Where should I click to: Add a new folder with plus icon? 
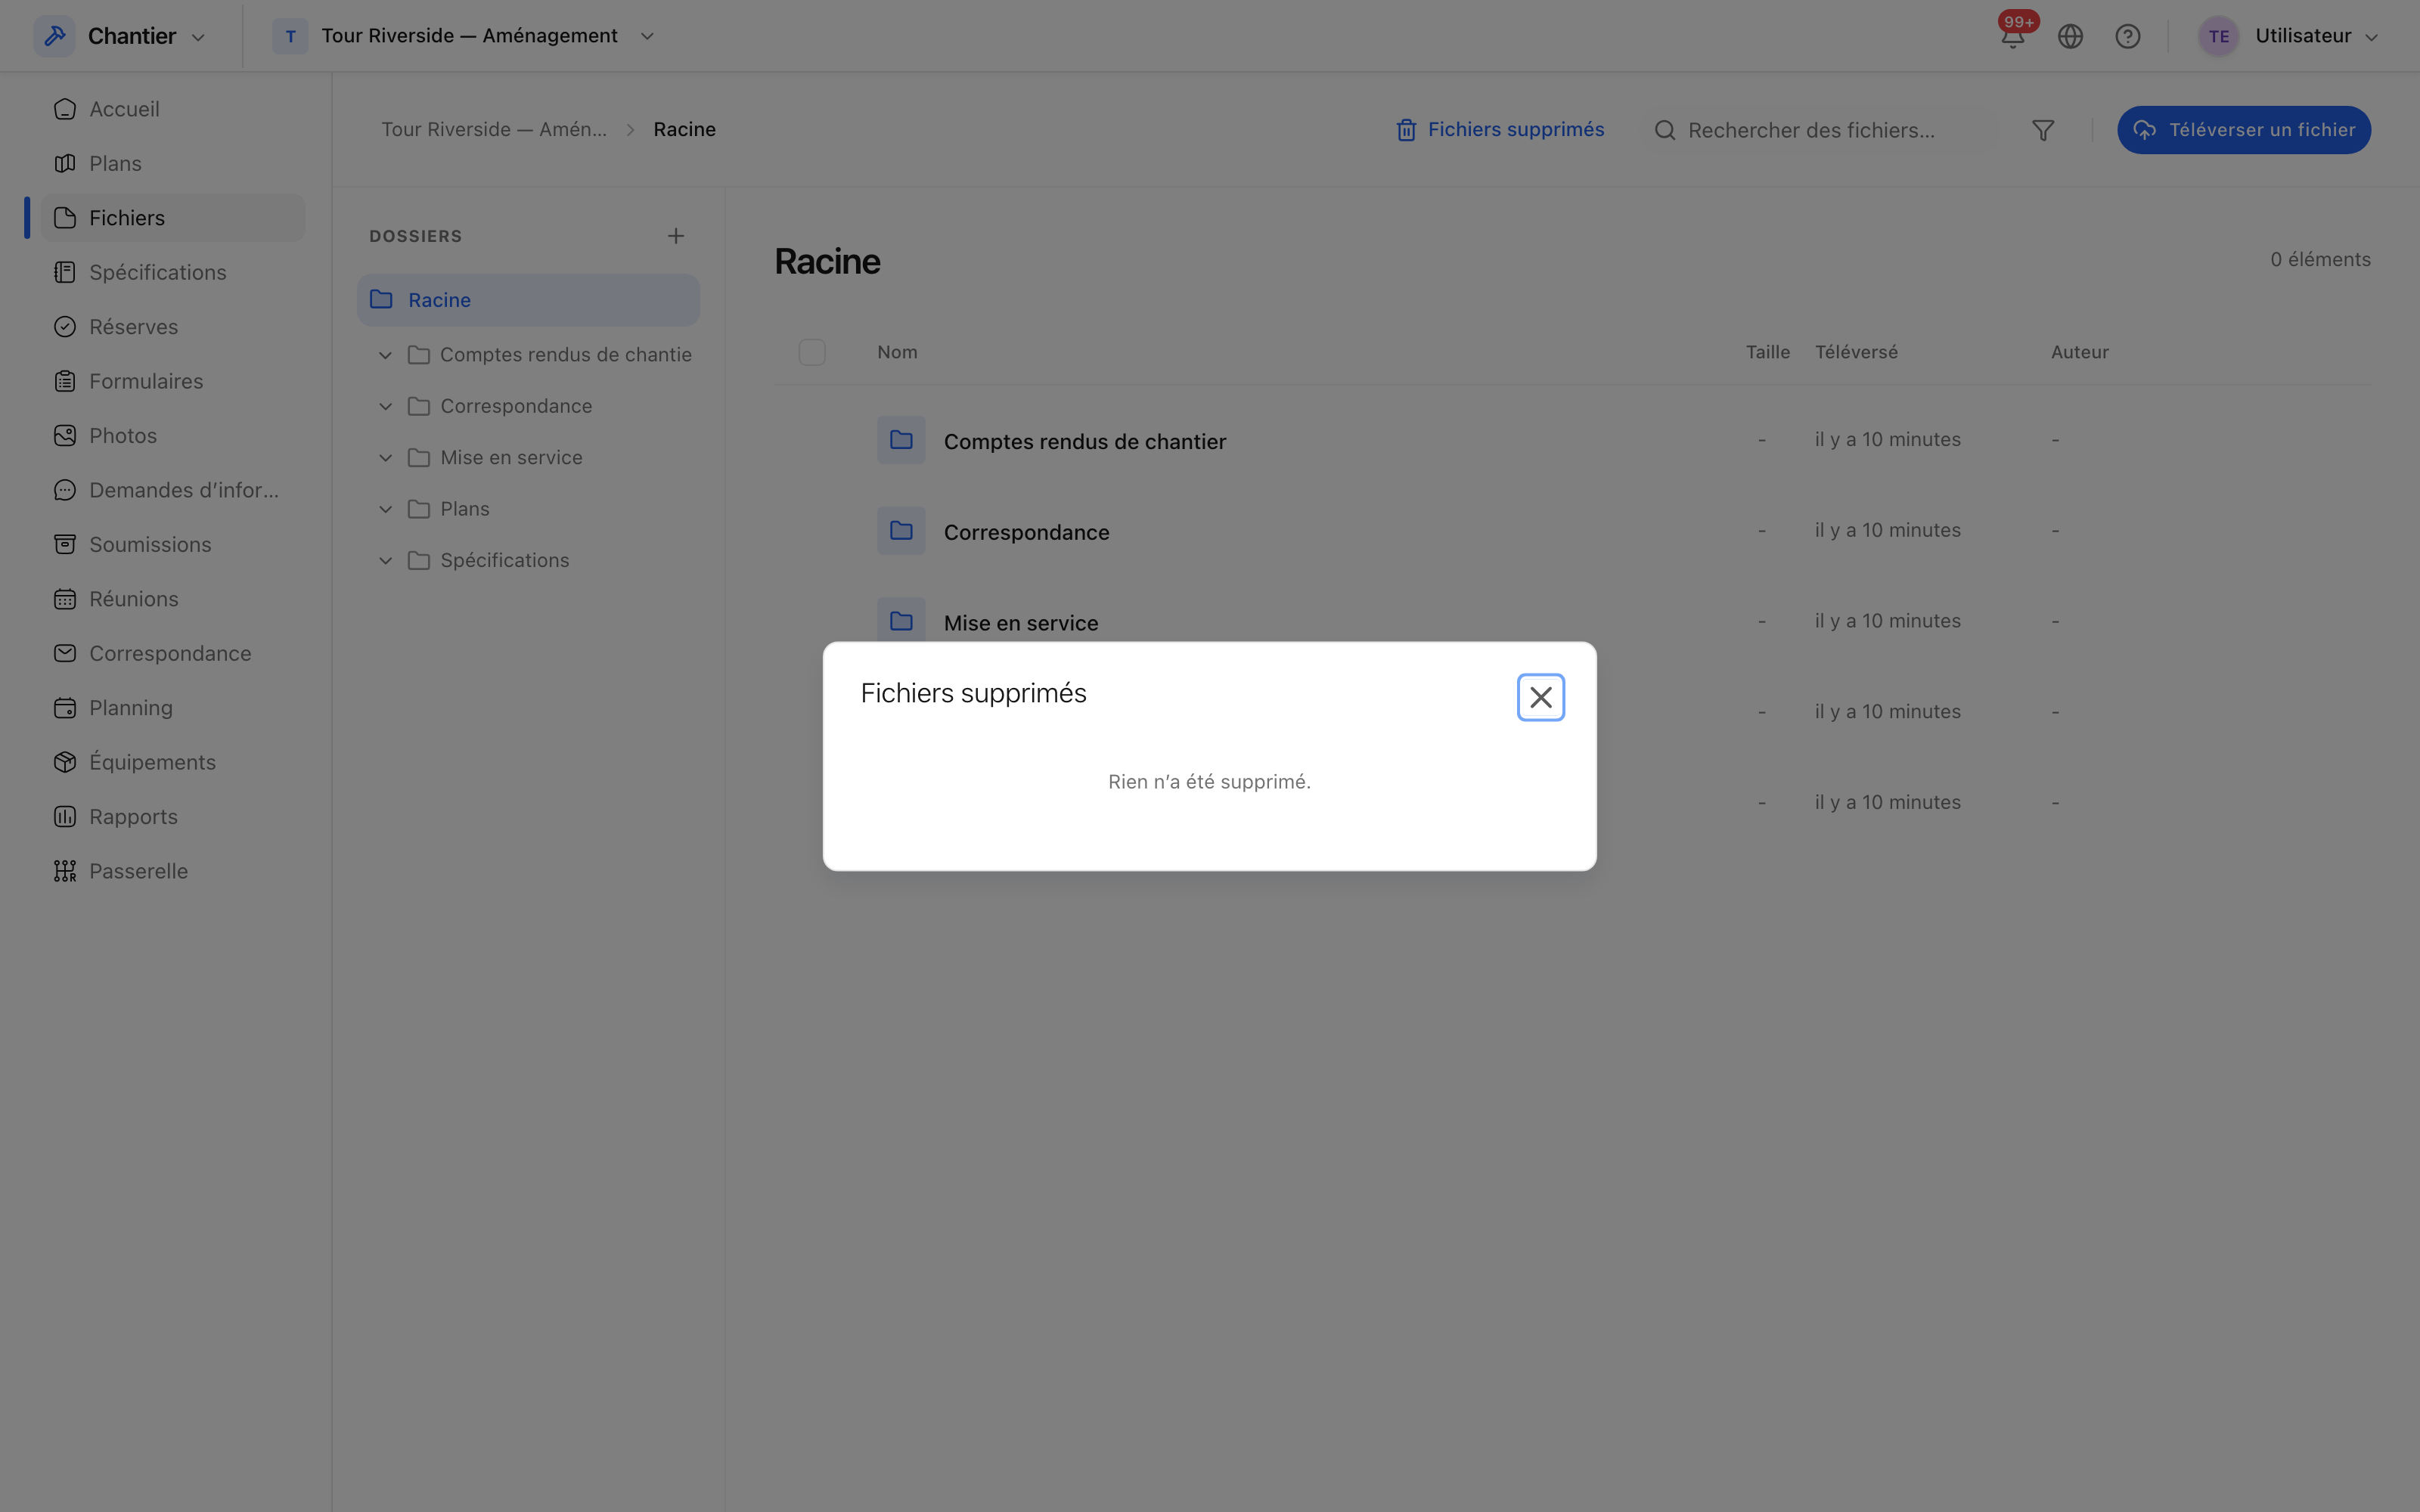pyautogui.click(x=676, y=236)
